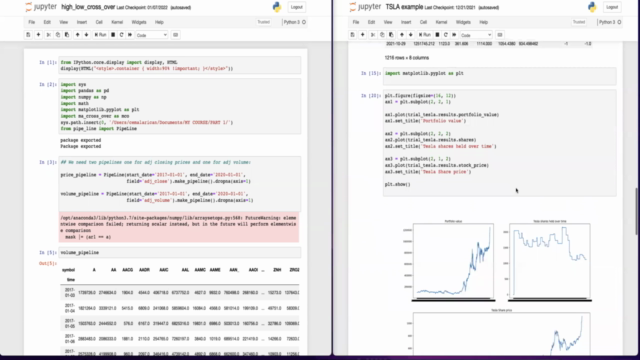Image resolution: width=640 pixels, height=360 pixels.
Task: Copy selected cell in high_low_cross_over notebook
Action: [x=58, y=35]
